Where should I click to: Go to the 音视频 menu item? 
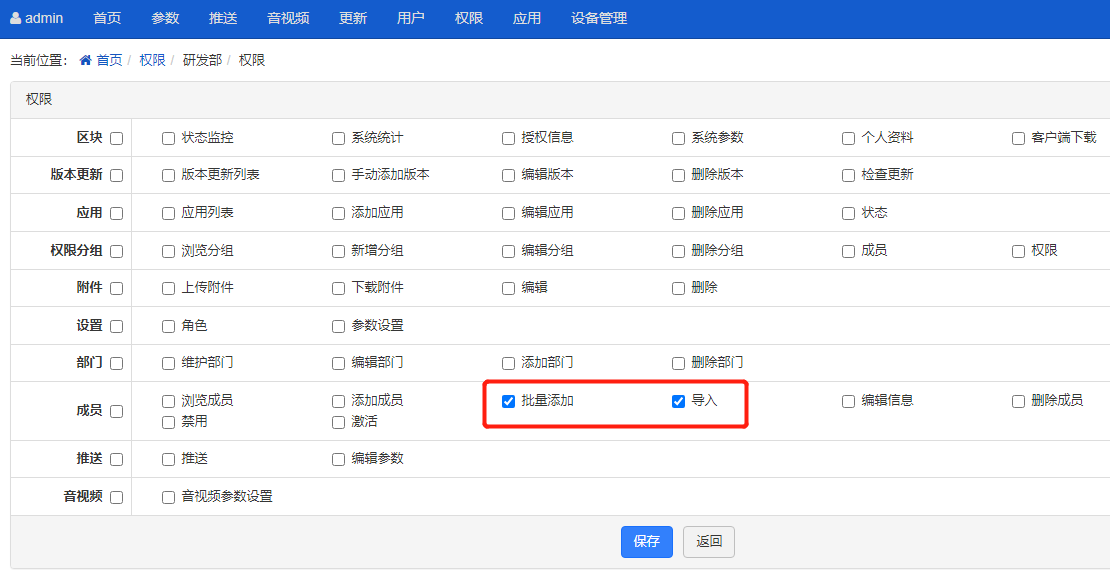pyautogui.click(x=288, y=18)
